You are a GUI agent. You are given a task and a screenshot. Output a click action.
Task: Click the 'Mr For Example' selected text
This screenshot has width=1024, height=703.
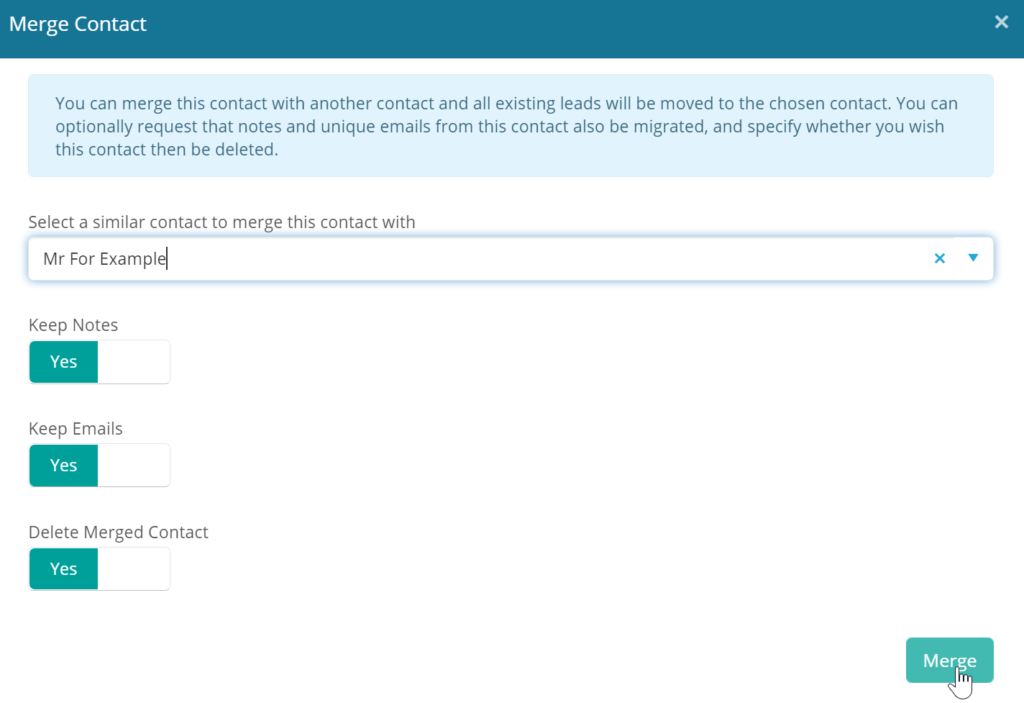(104, 258)
